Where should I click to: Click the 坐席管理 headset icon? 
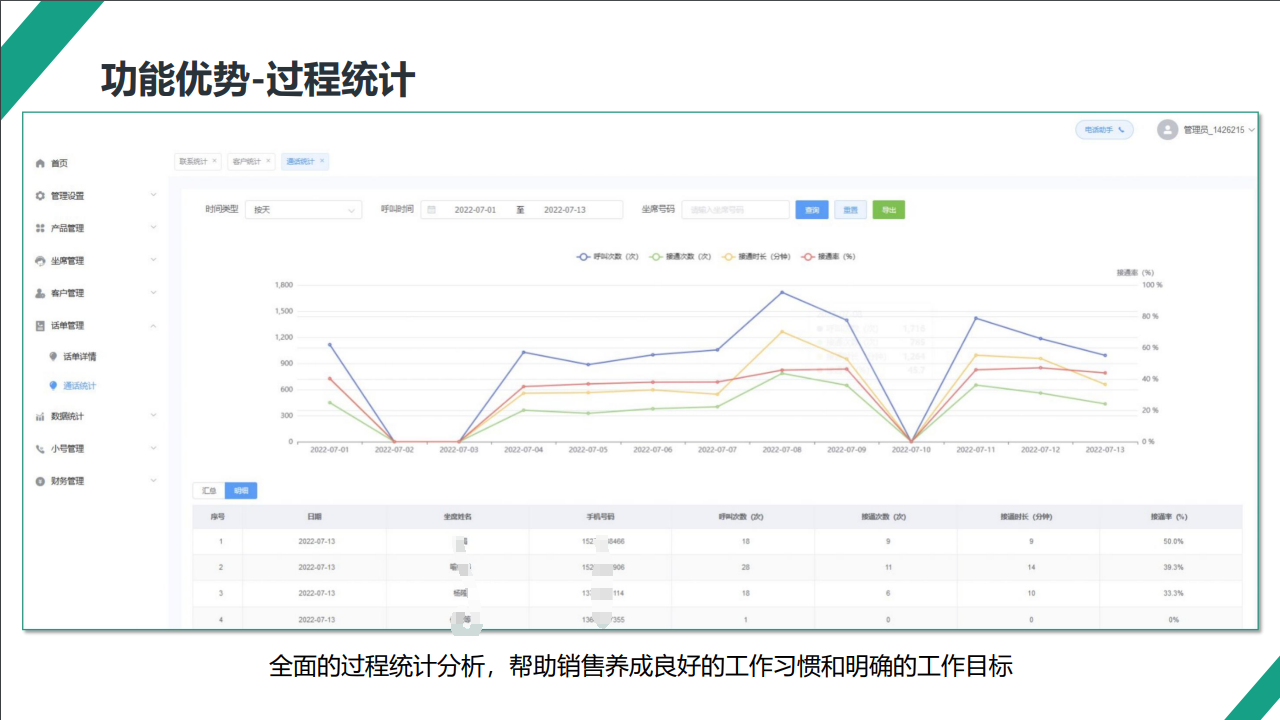[40, 261]
